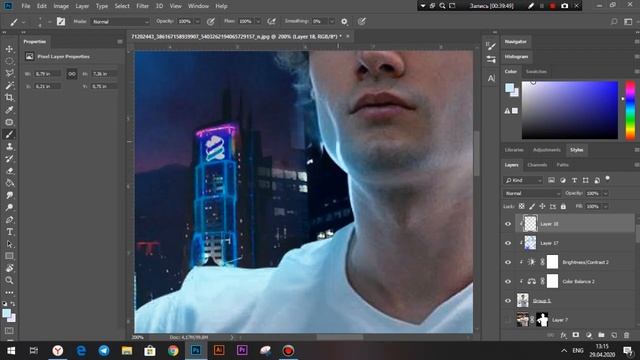Switch to the Paths tab

tap(562, 165)
